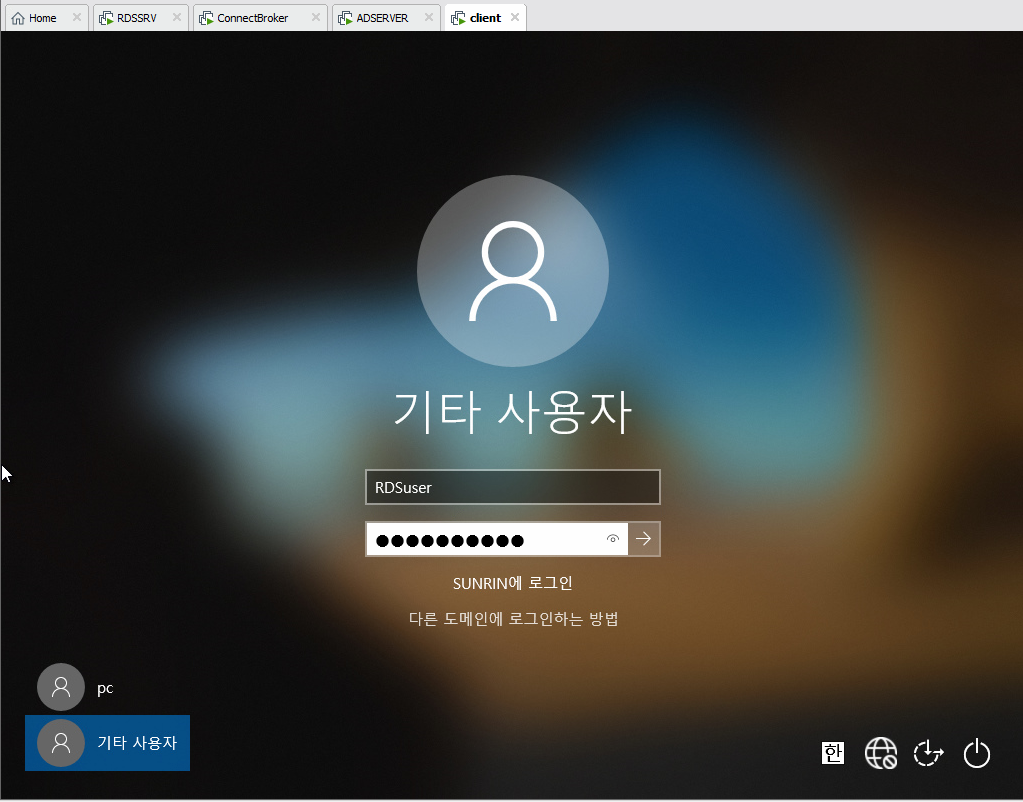Open the Ease of Access icon
Screen dimensions: 1023x802
[928, 753]
